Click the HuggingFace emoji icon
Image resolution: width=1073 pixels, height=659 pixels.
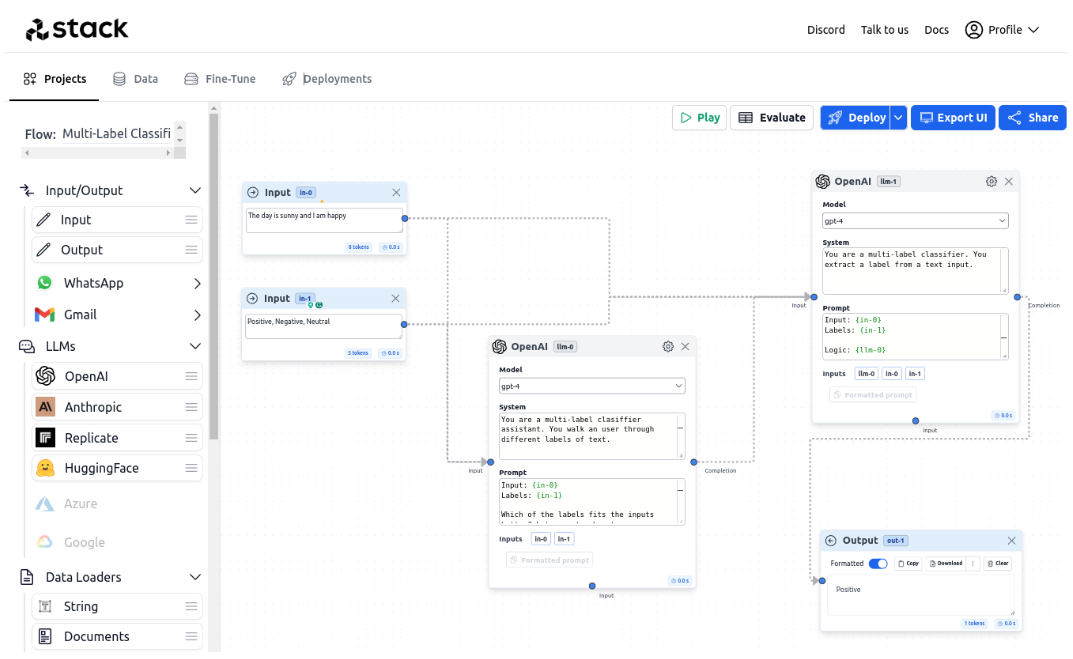pyautogui.click(x=45, y=468)
